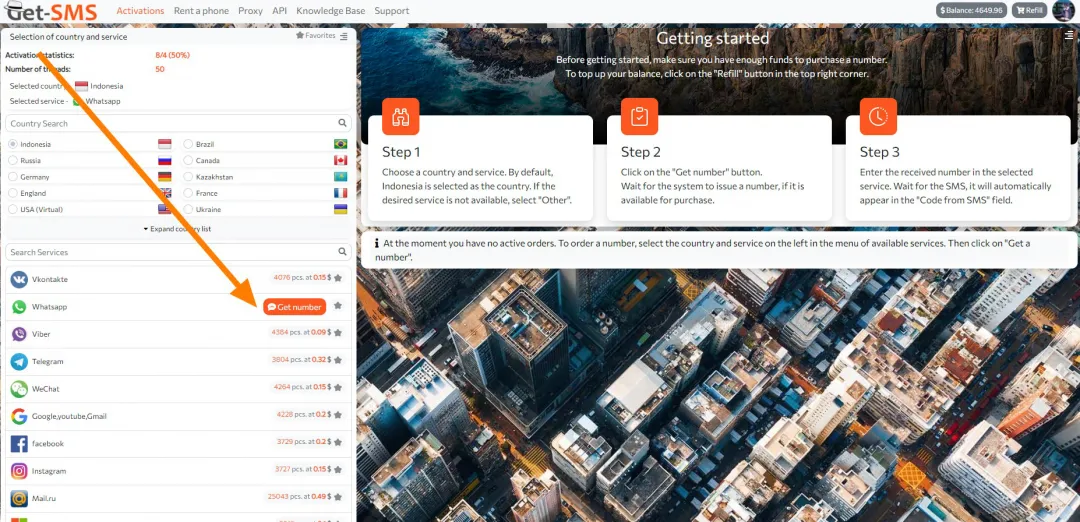This screenshot has width=1080, height=522.
Task: Click the Viber service icon
Action: pos(19,334)
